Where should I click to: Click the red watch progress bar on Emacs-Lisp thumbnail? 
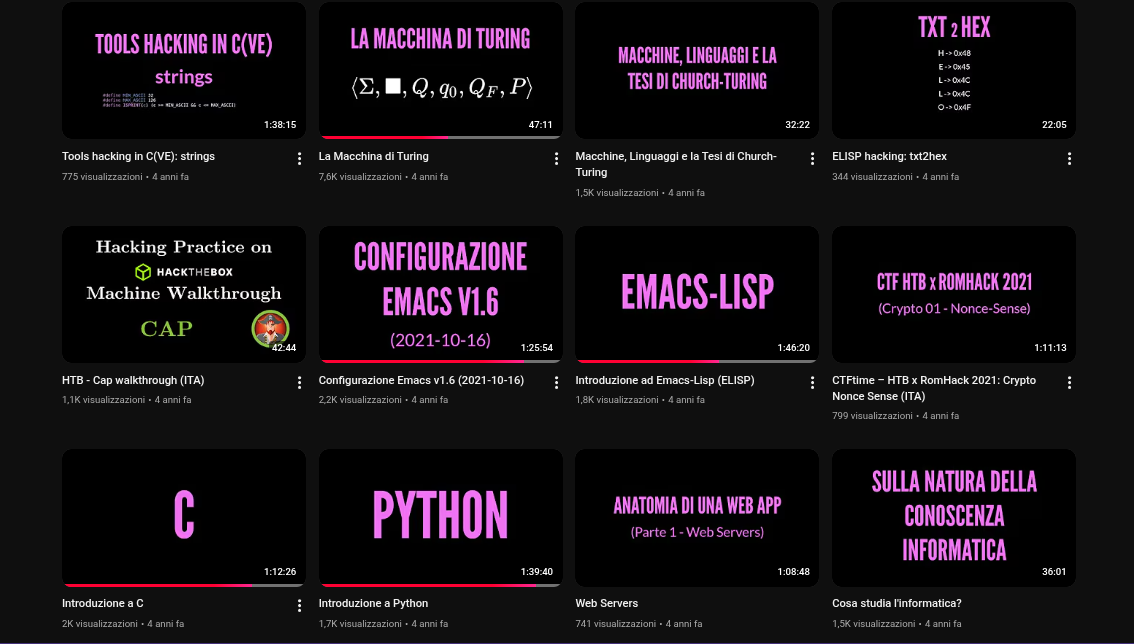click(647, 361)
